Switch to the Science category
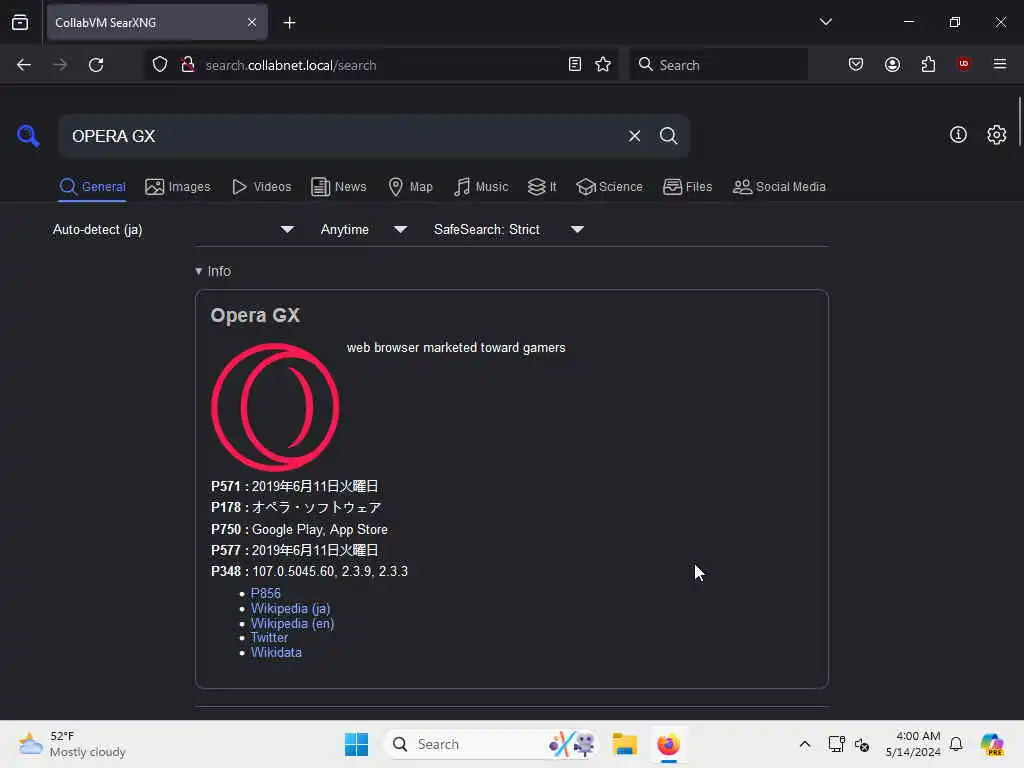The width and height of the screenshot is (1024, 768). tap(609, 187)
